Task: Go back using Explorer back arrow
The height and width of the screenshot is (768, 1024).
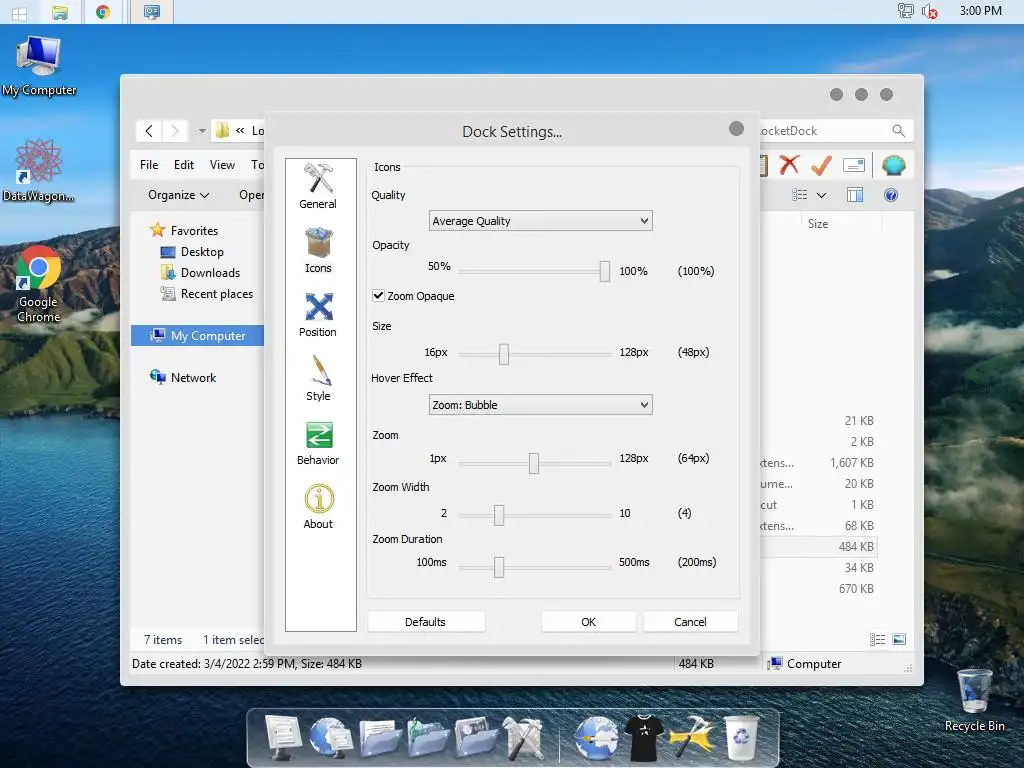Action: pos(149,131)
